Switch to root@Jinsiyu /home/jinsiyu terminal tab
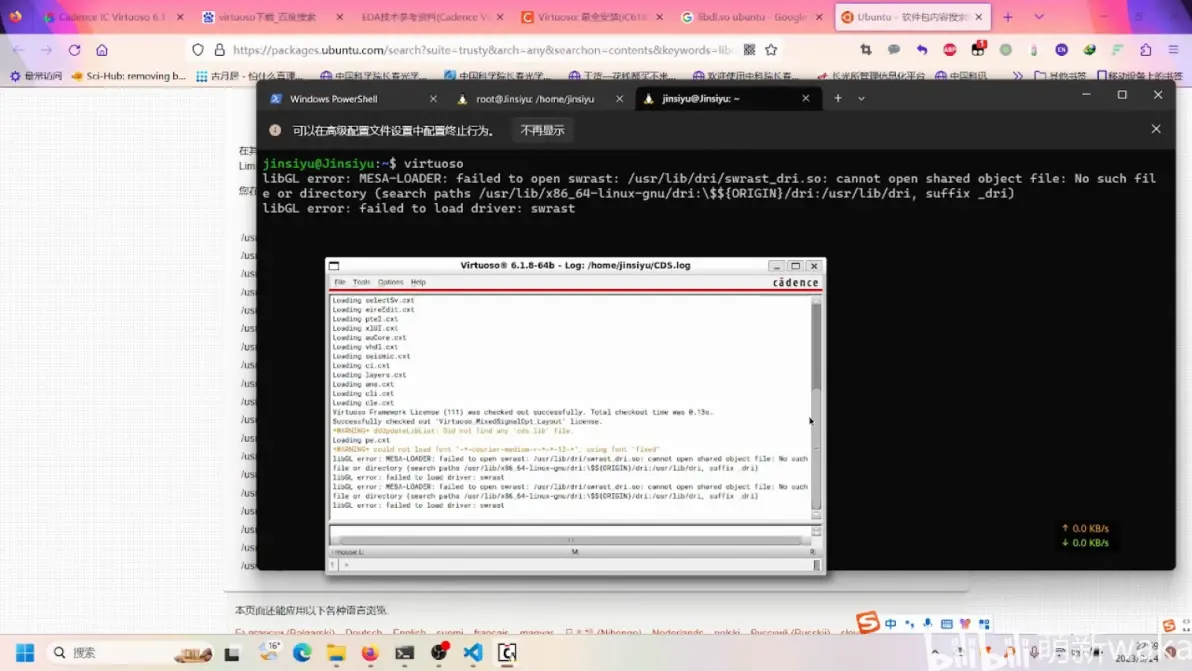Image resolution: width=1192 pixels, height=671 pixels. (537, 99)
